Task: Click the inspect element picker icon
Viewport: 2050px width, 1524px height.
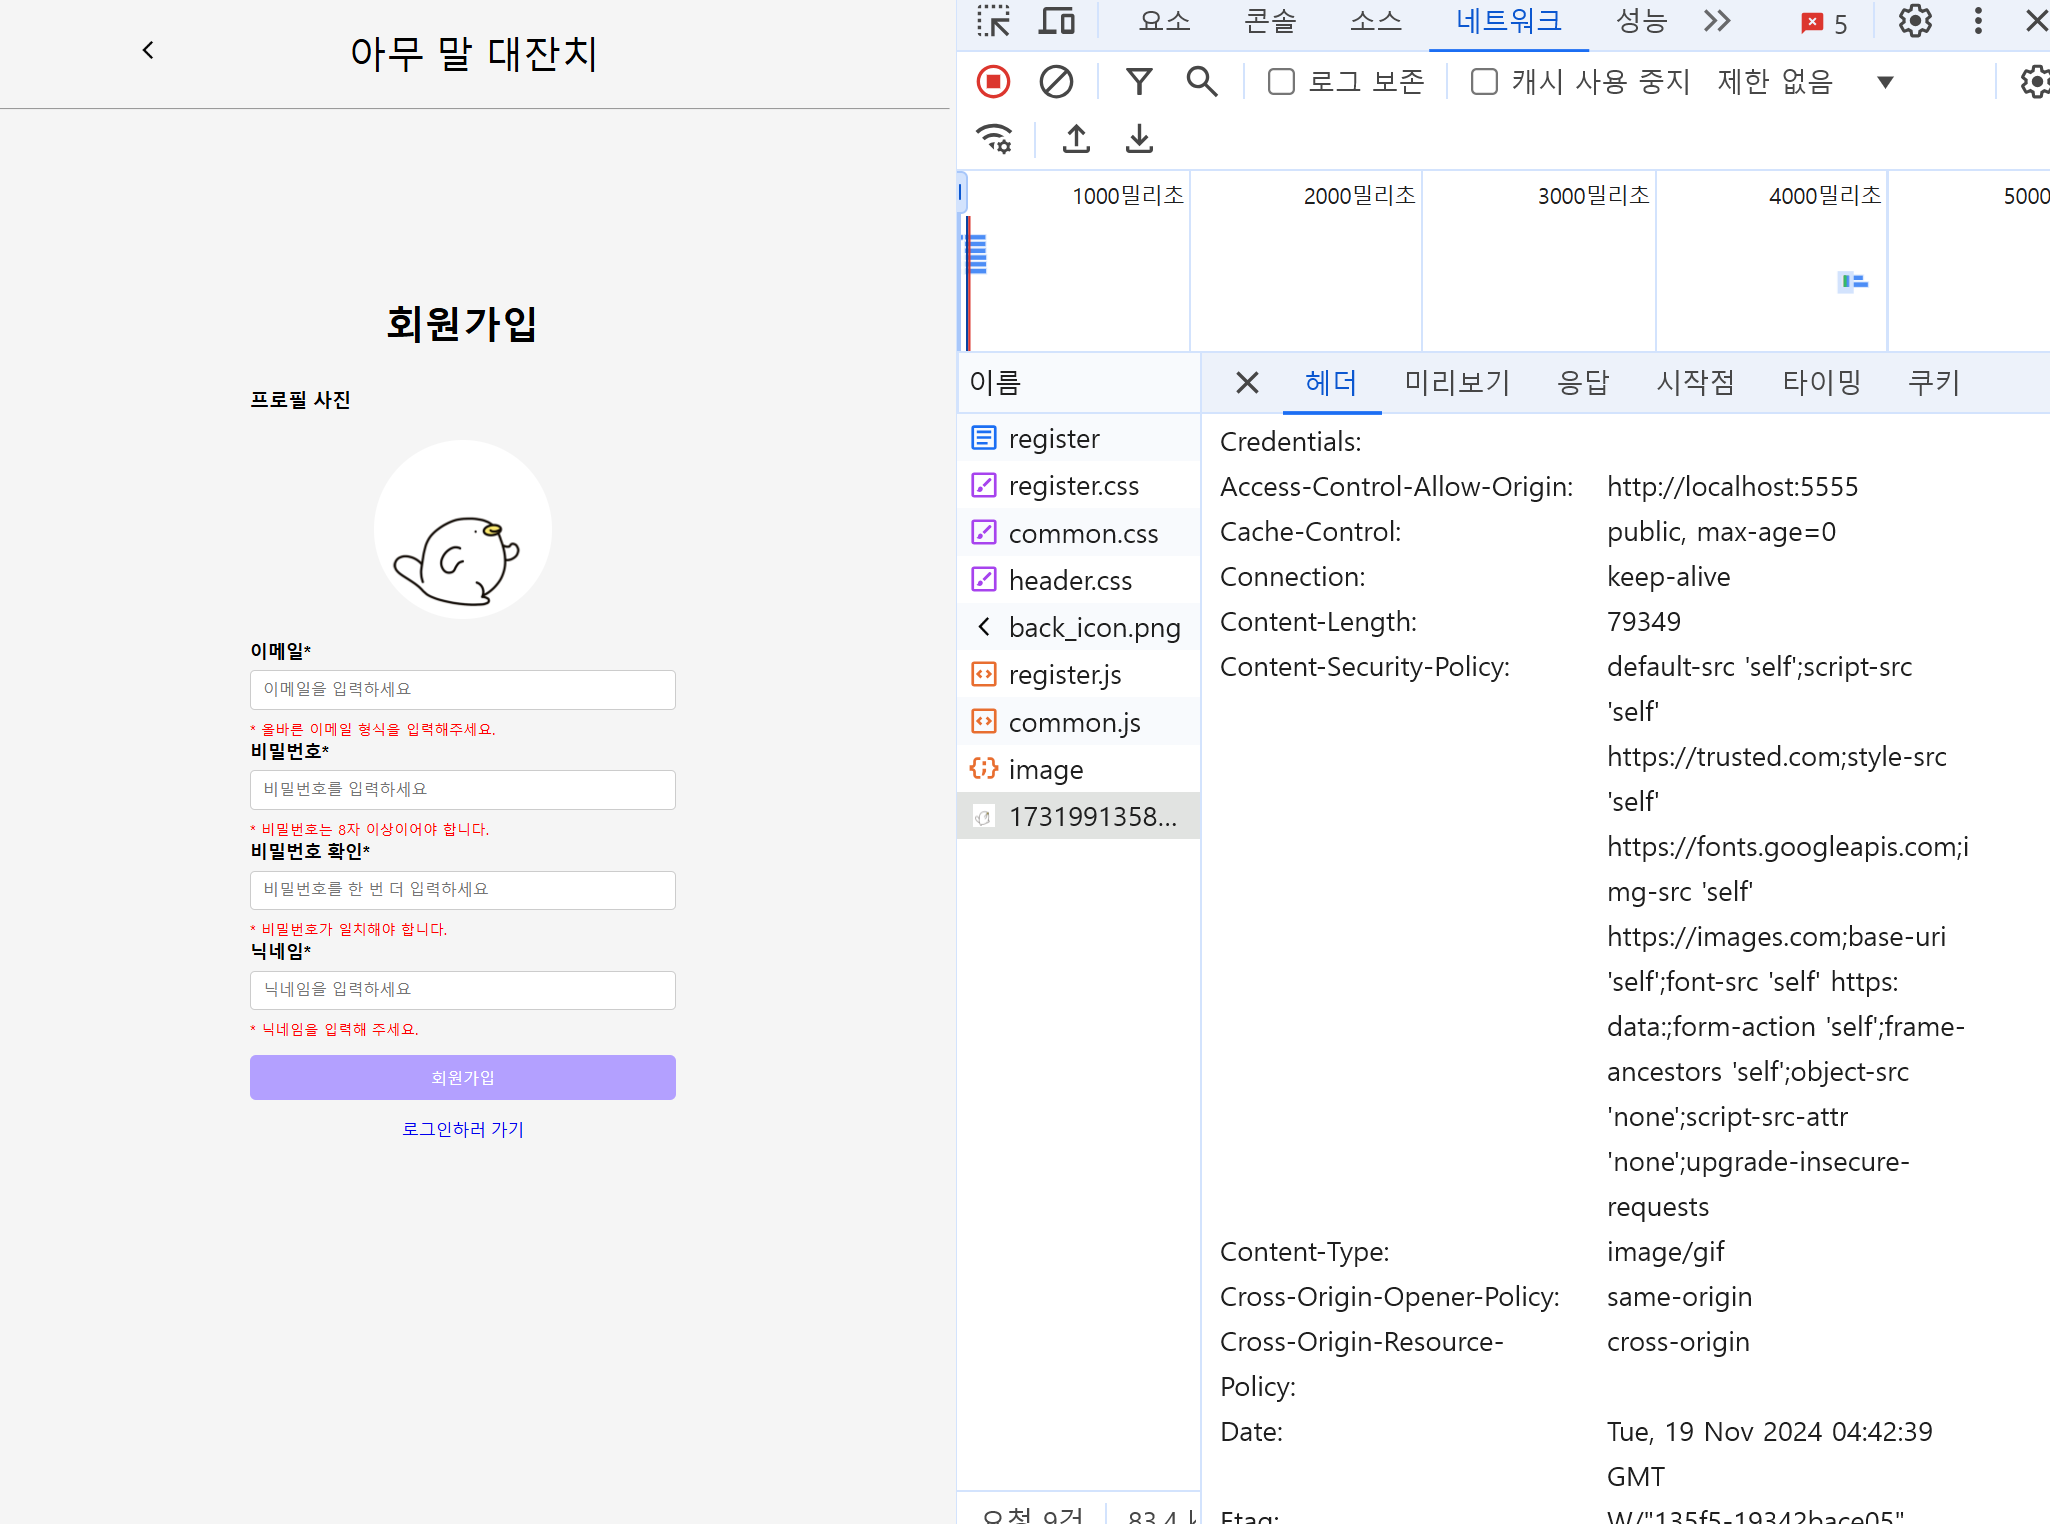Action: click(x=993, y=21)
